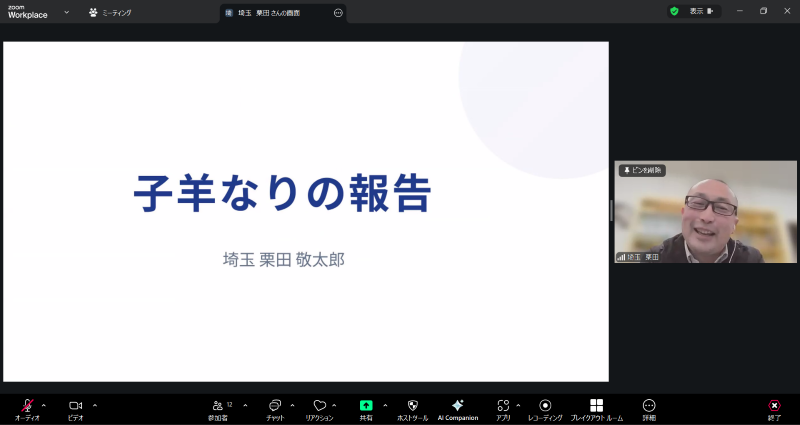The width and height of the screenshot is (800, 425).
Task: Open the チャット chat panel
Action: pyautogui.click(x=274, y=406)
